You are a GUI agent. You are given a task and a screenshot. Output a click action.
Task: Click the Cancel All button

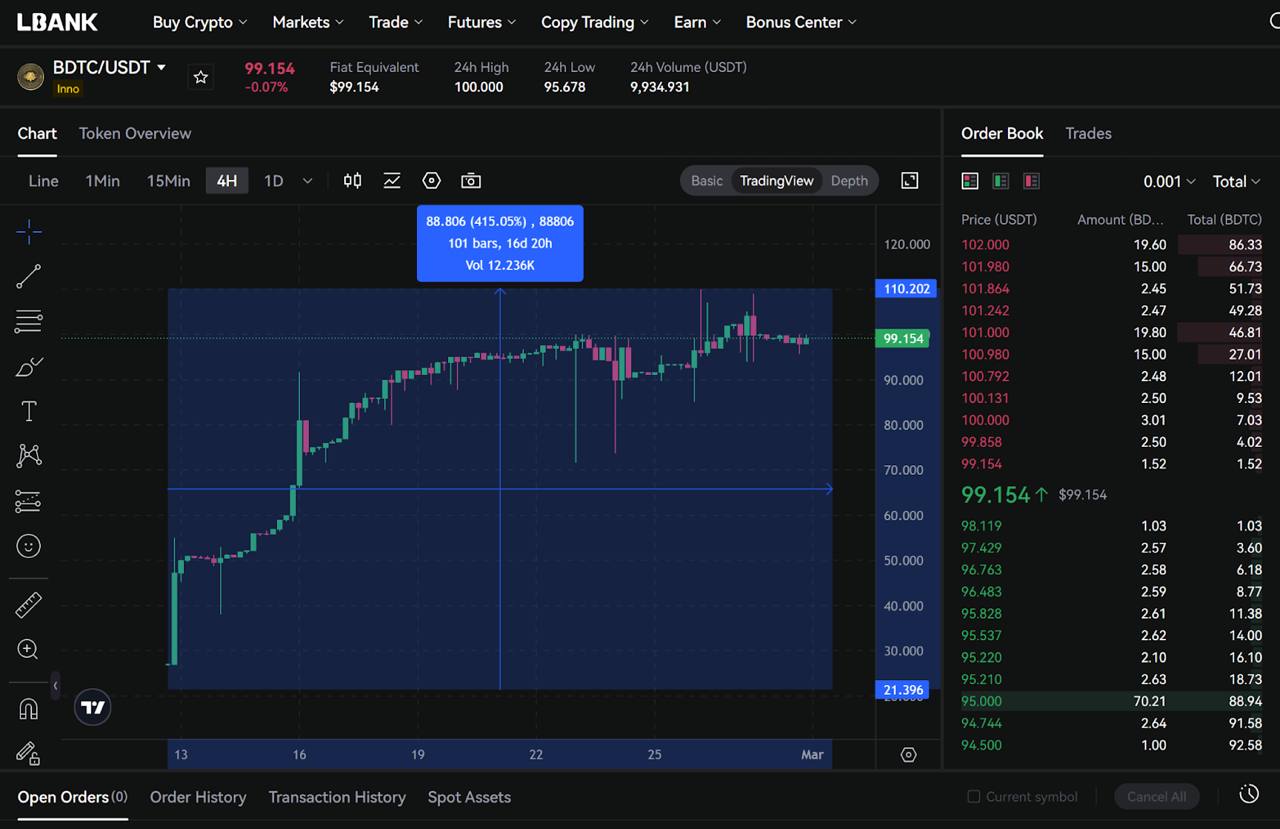coord(1156,797)
